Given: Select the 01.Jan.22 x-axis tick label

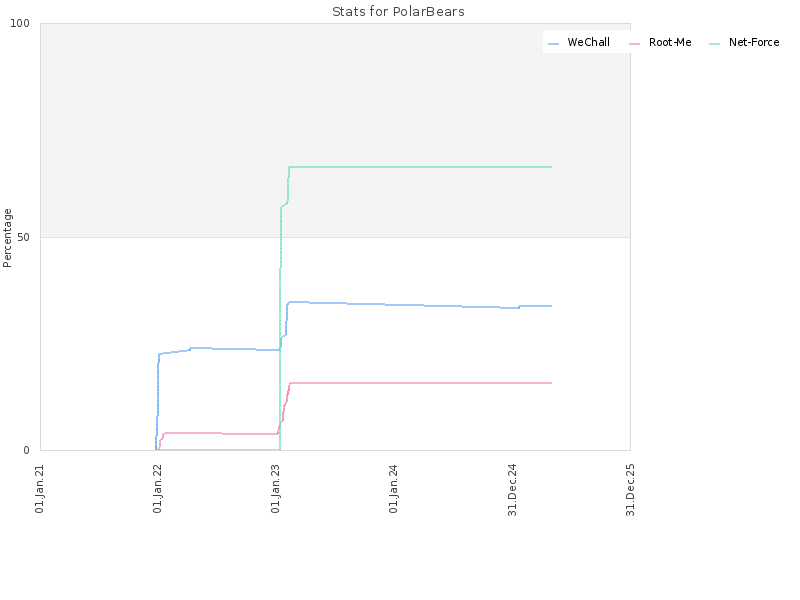Looking at the screenshot, I should coord(158,488).
